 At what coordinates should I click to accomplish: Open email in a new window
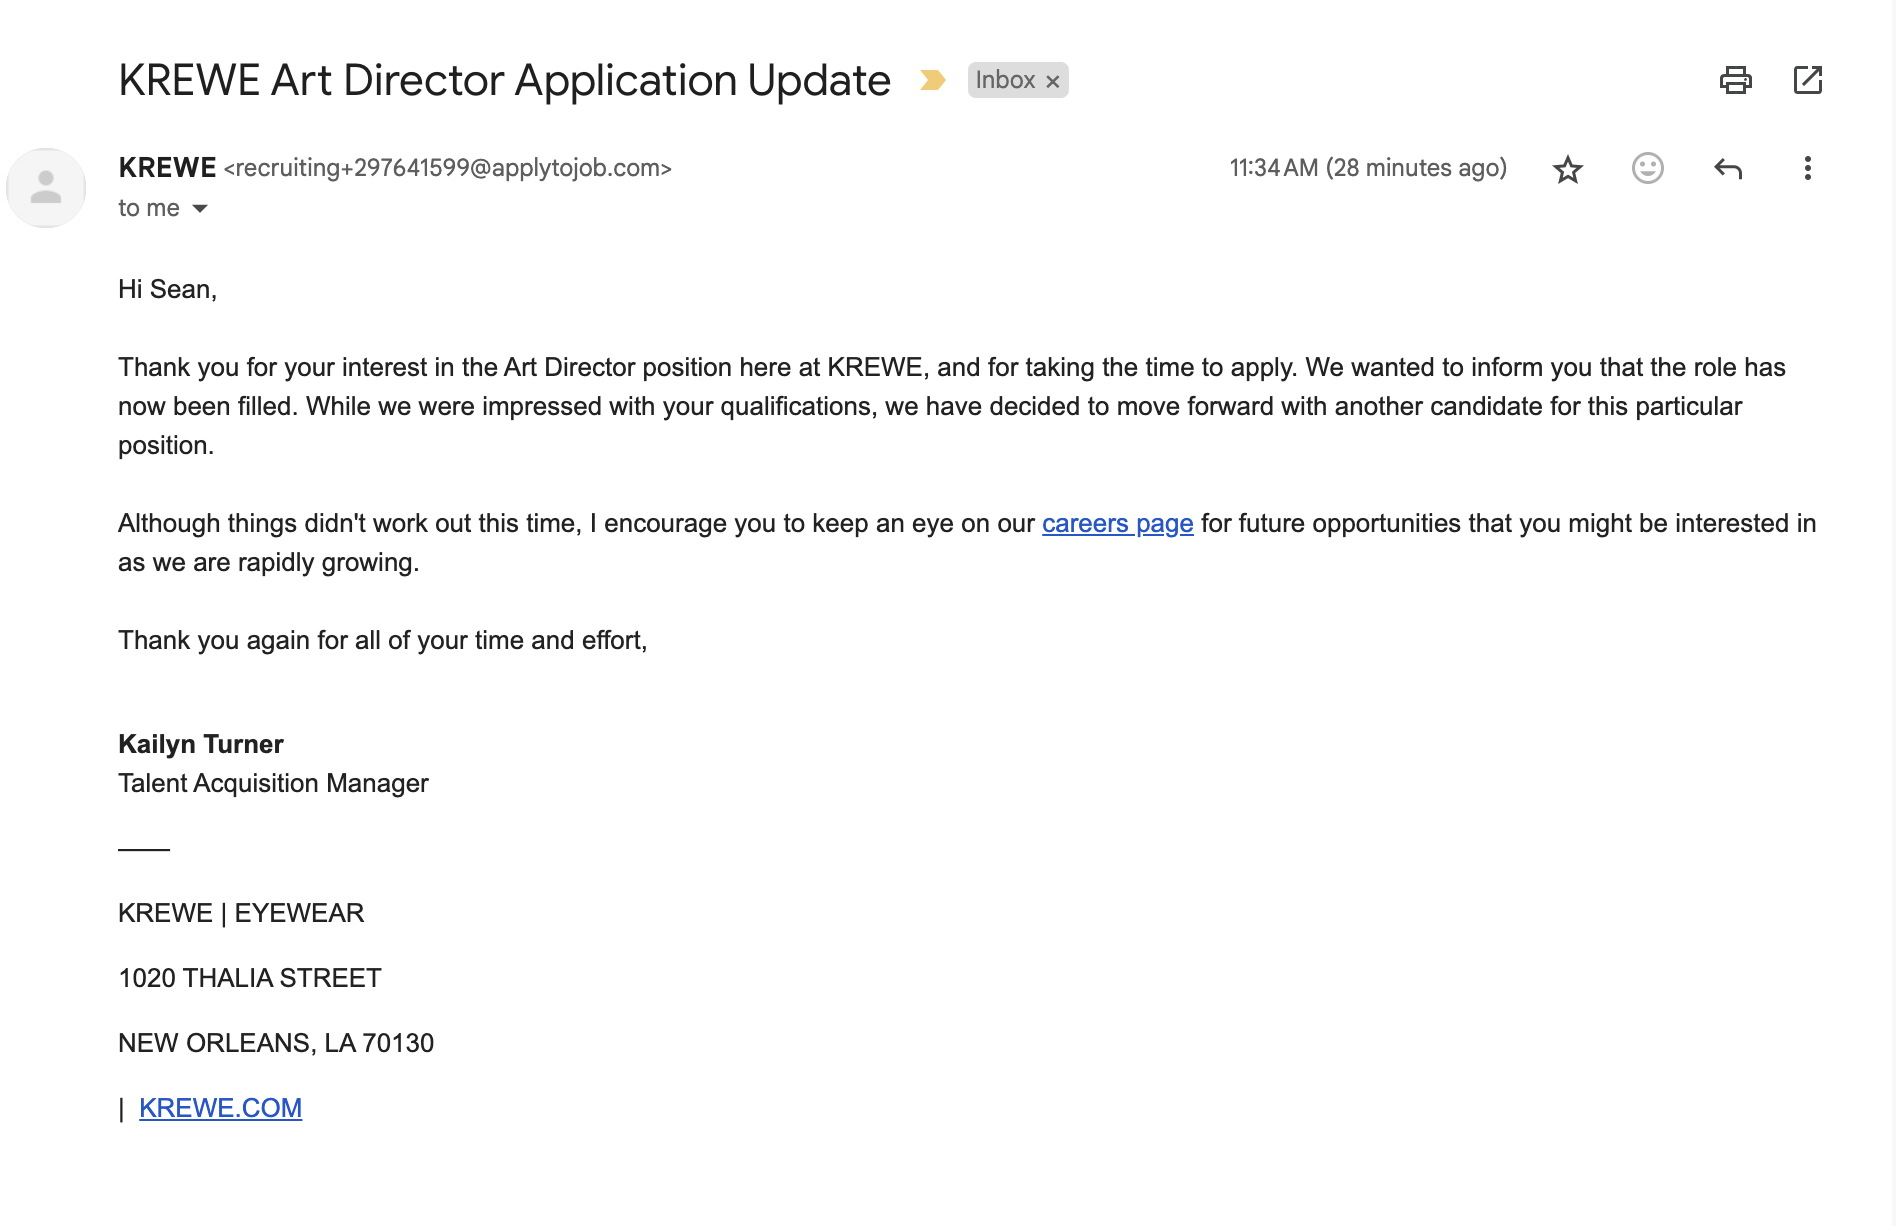pos(1808,80)
